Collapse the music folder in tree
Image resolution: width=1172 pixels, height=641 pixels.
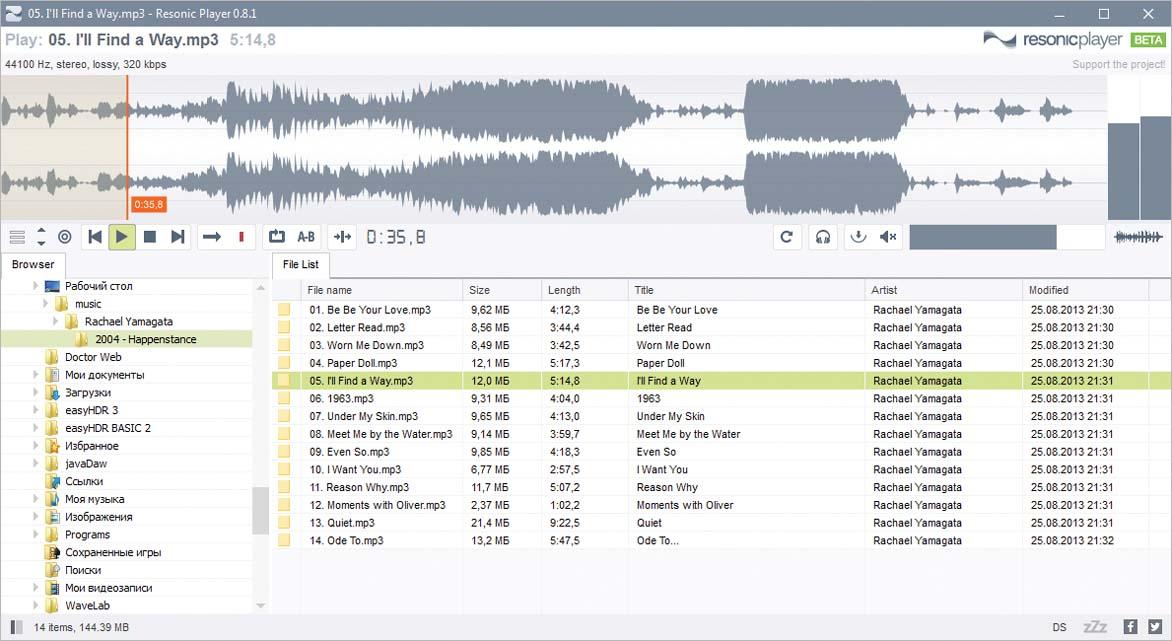tap(46, 304)
